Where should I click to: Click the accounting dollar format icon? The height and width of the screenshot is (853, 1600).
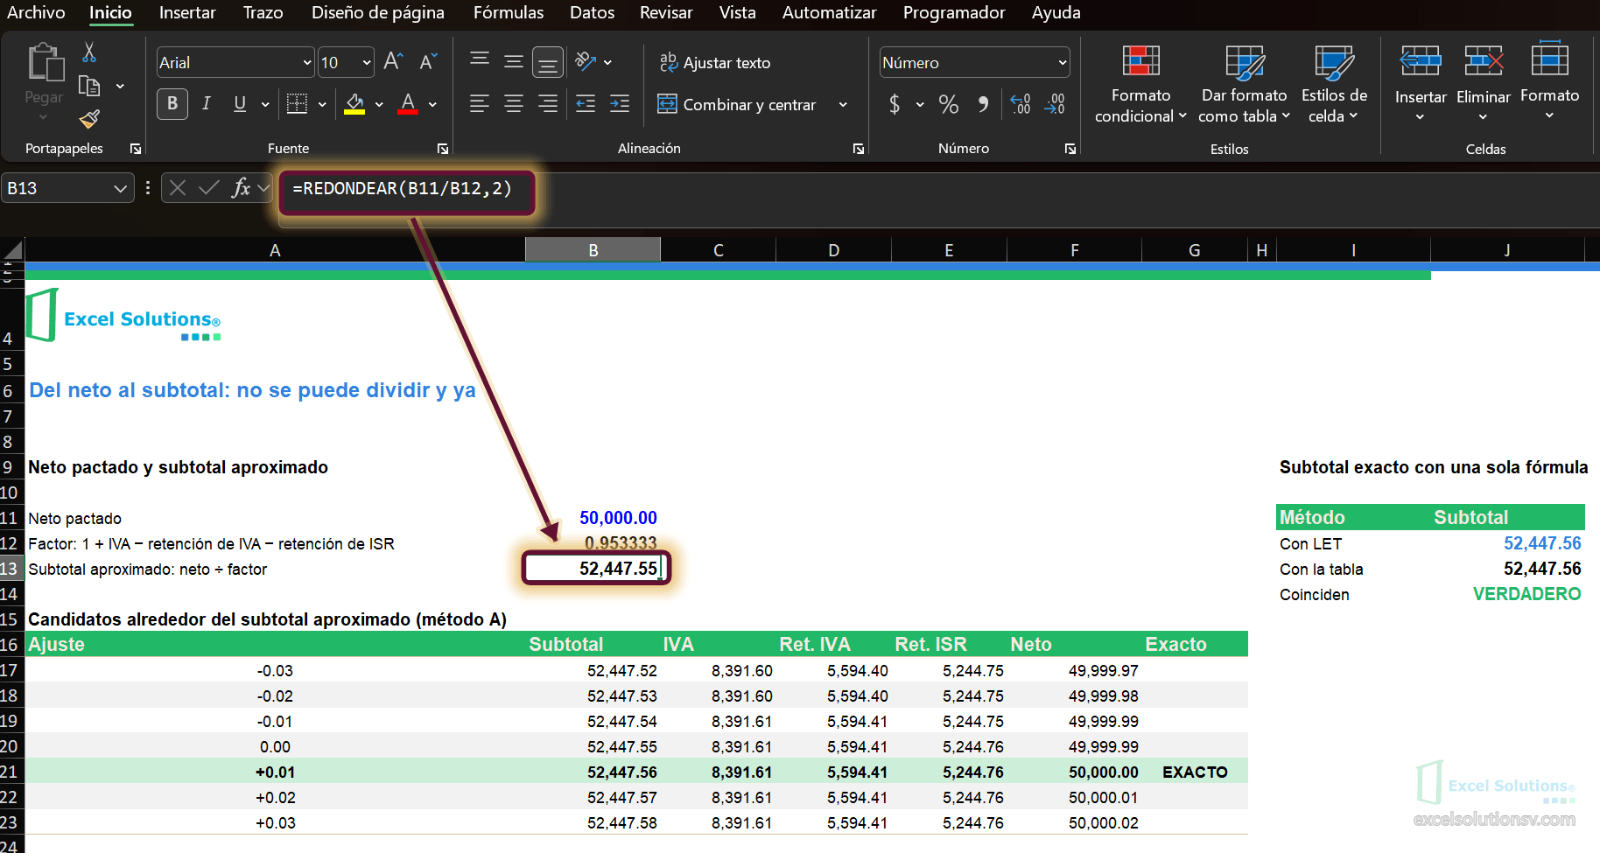point(894,104)
